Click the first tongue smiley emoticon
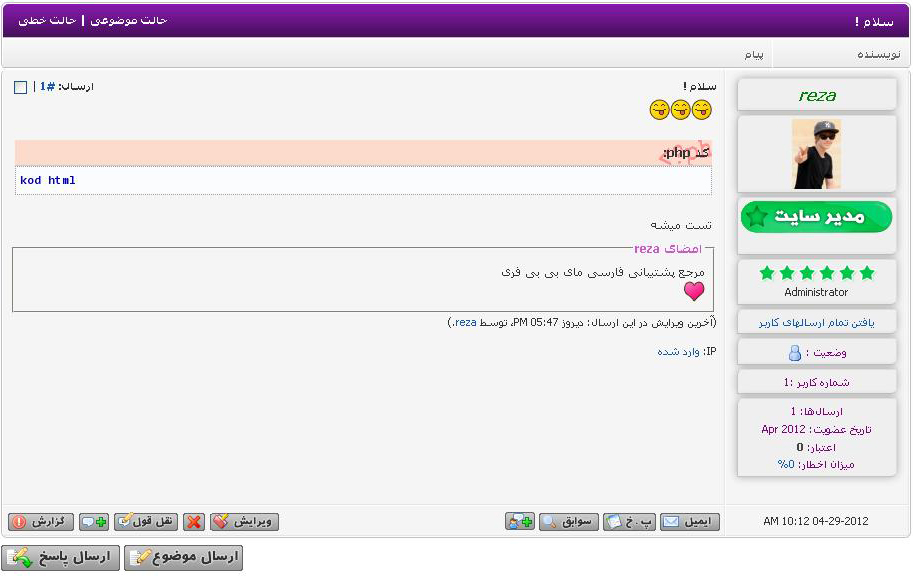This screenshot has width=913, height=576. (702, 109)
